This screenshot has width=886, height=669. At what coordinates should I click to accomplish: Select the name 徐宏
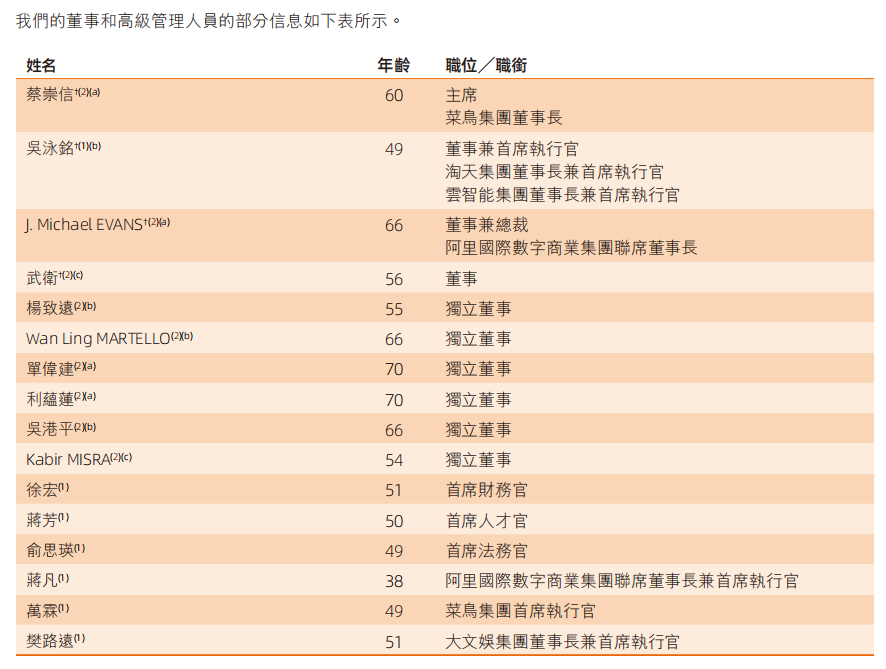coord(42,490)
